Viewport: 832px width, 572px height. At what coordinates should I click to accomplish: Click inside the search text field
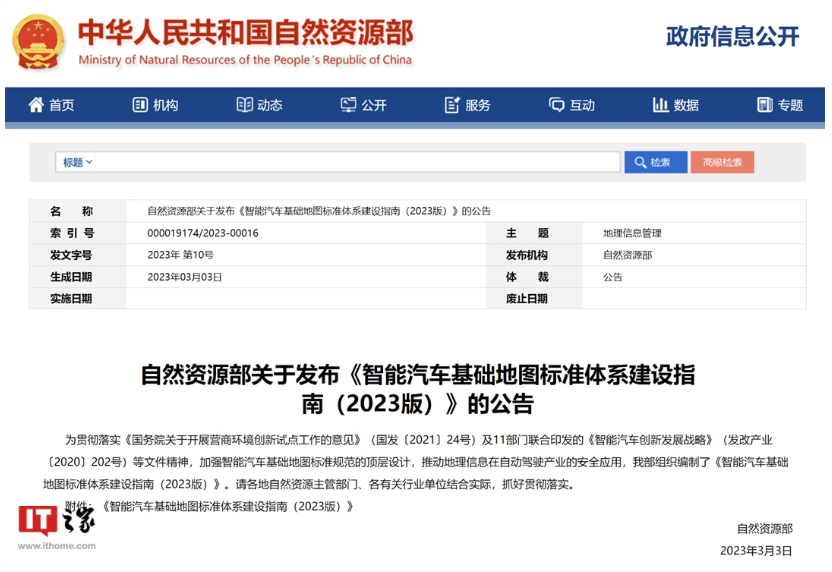(358, 162)
